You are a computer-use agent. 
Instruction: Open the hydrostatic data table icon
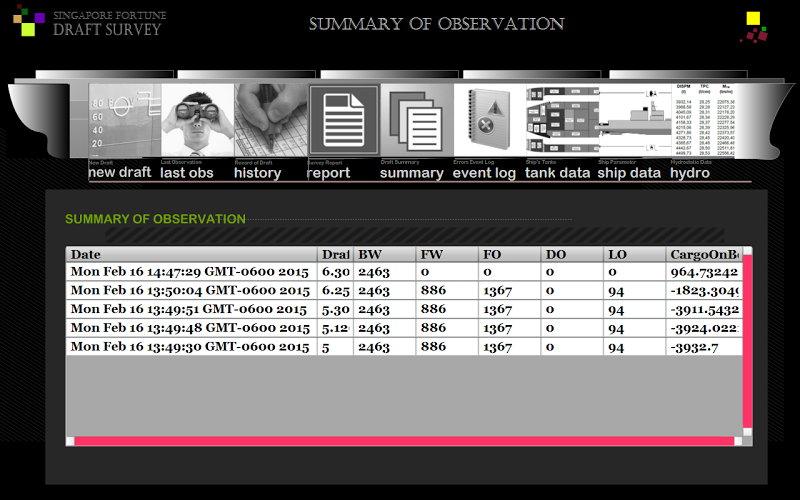click(703, 120)
